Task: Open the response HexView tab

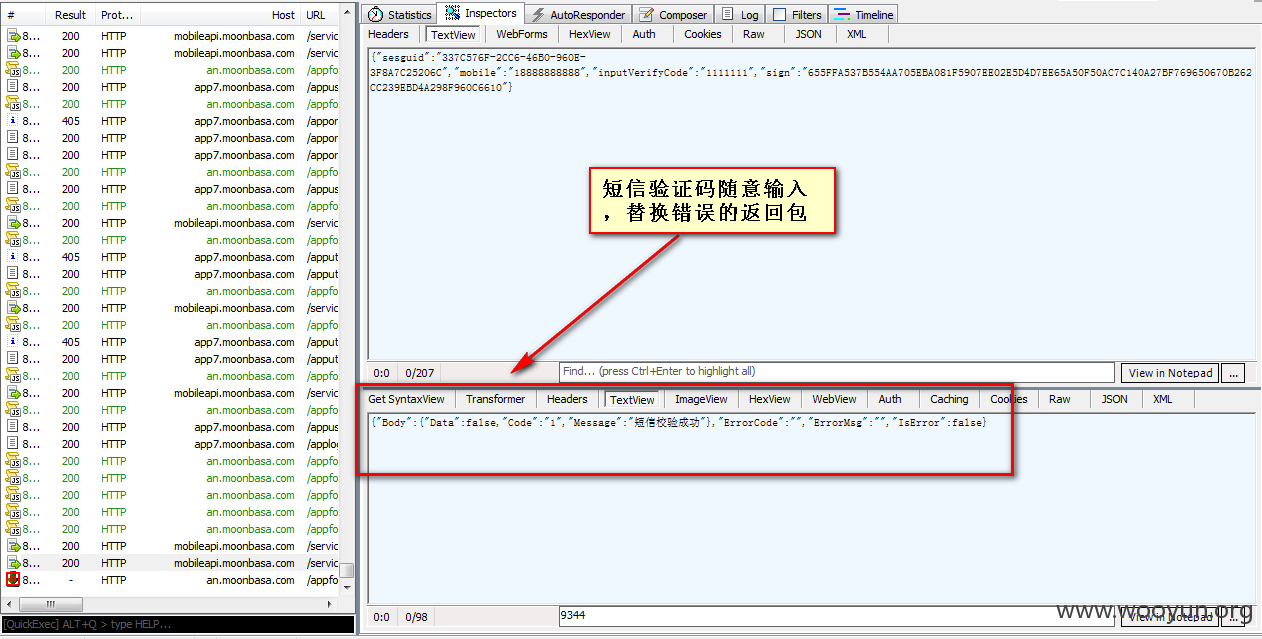Action: coord(770,399)
